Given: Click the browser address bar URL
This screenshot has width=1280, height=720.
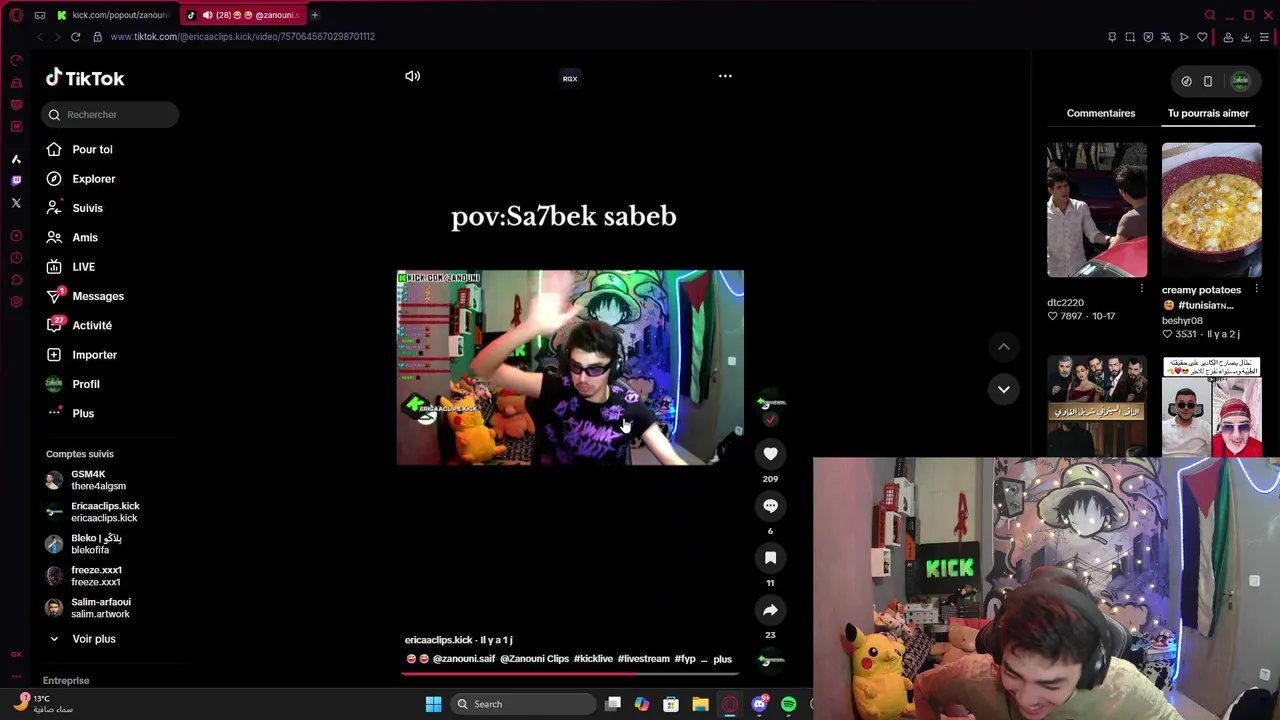Looking at the screenshot, I should tap(242, 37).
